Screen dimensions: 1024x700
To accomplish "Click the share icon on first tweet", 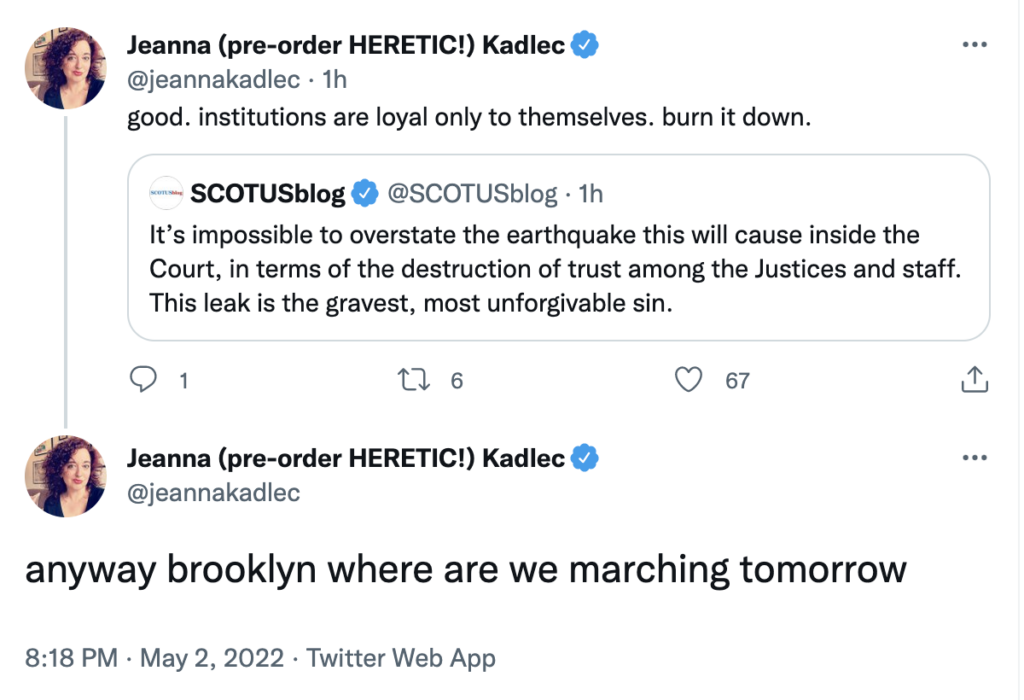I will [974, 380].
